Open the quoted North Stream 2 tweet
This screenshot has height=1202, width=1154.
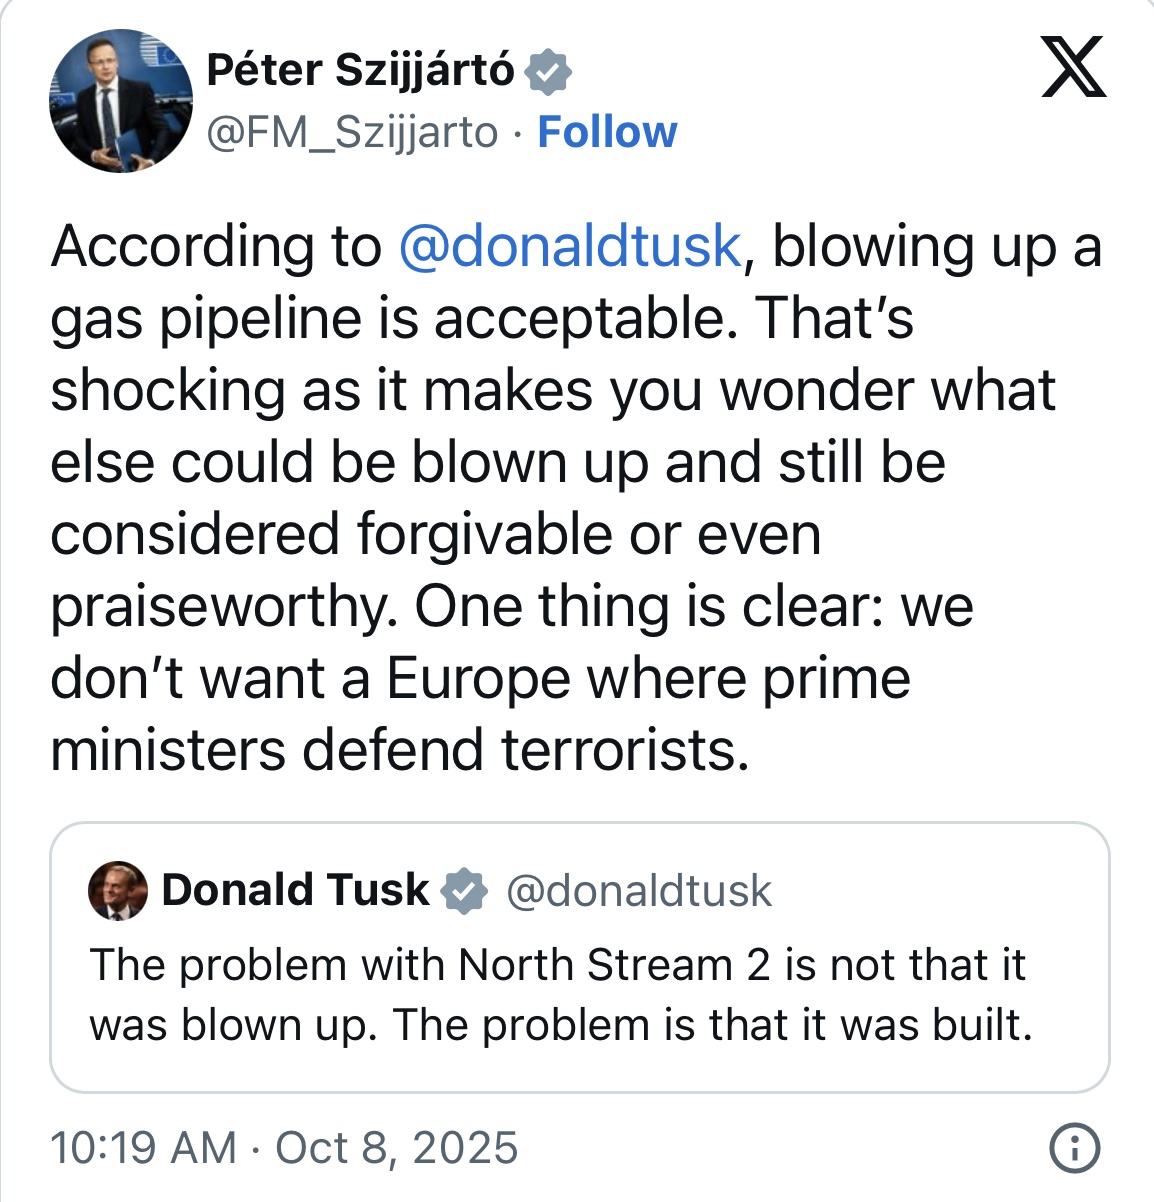(579, 995)
